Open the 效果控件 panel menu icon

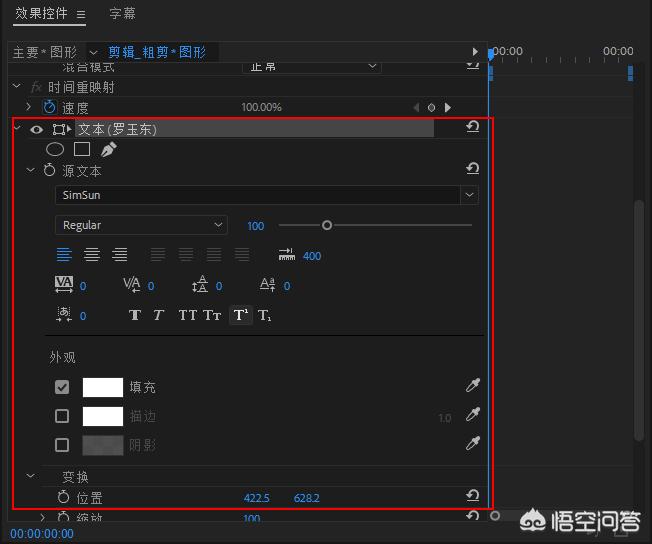pos(81,15)
